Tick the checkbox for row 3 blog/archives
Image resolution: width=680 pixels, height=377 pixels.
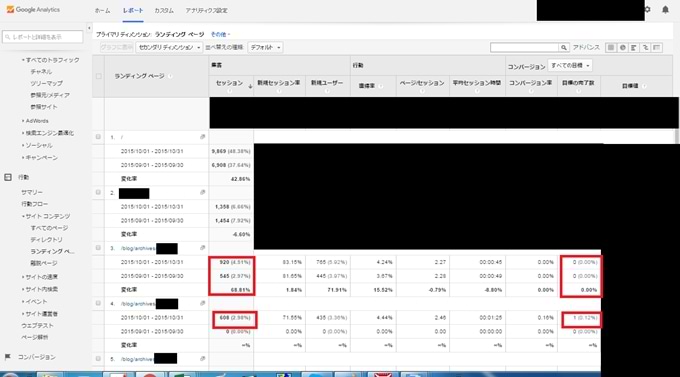pyautogui.click(x=98, y=248)
